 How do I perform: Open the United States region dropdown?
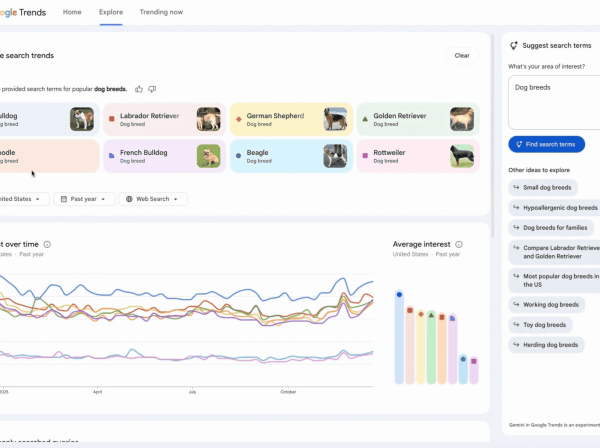coord(22,199)
